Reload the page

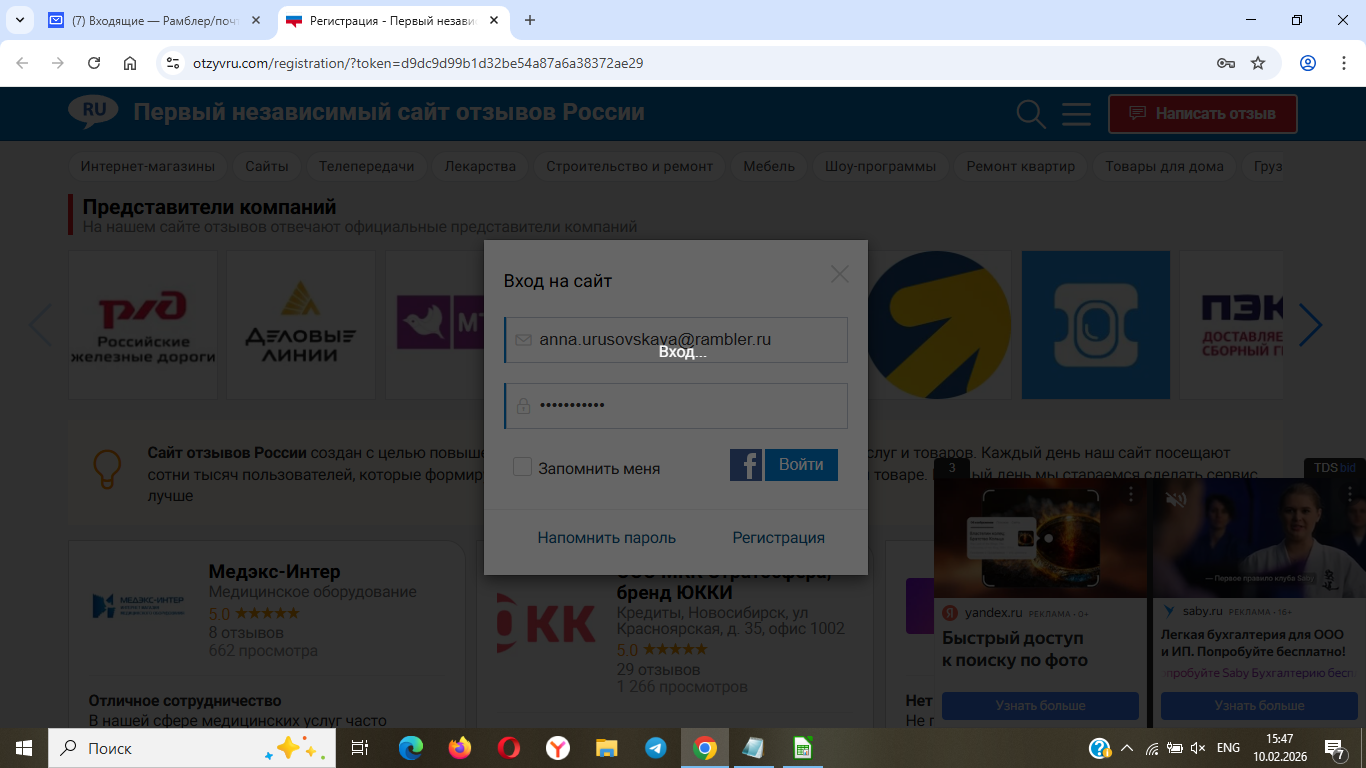[x=94, y=63]
